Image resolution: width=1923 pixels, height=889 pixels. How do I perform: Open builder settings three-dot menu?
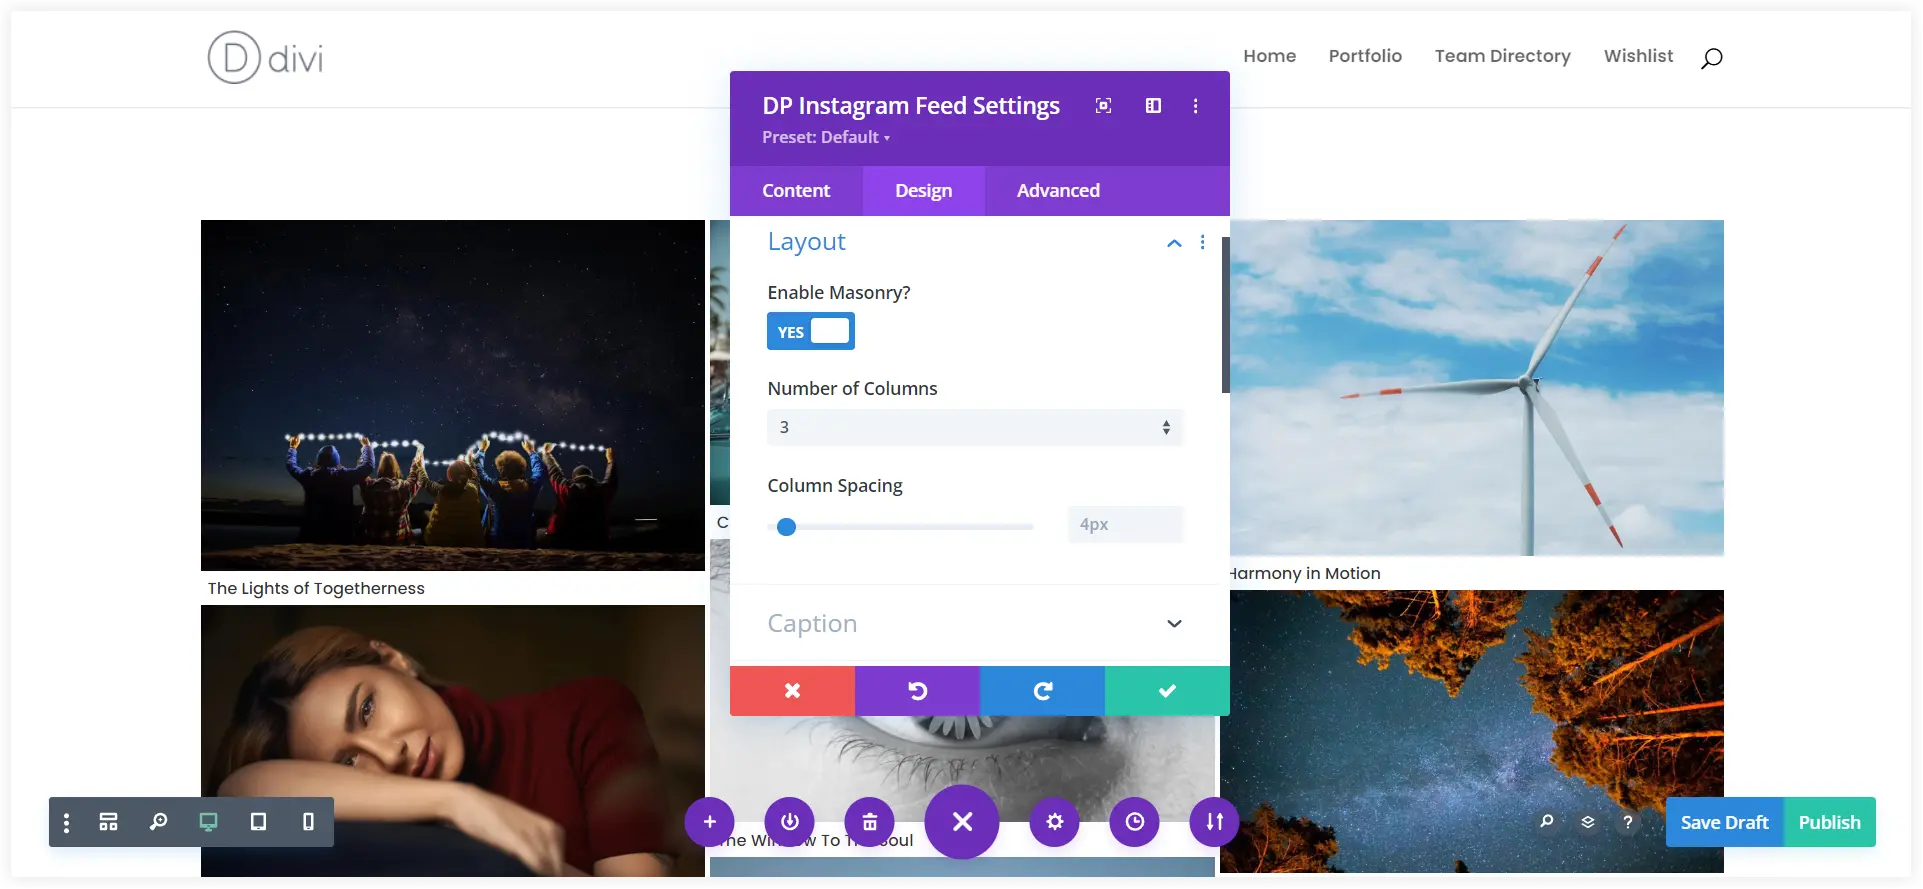[x=66, y=822]
